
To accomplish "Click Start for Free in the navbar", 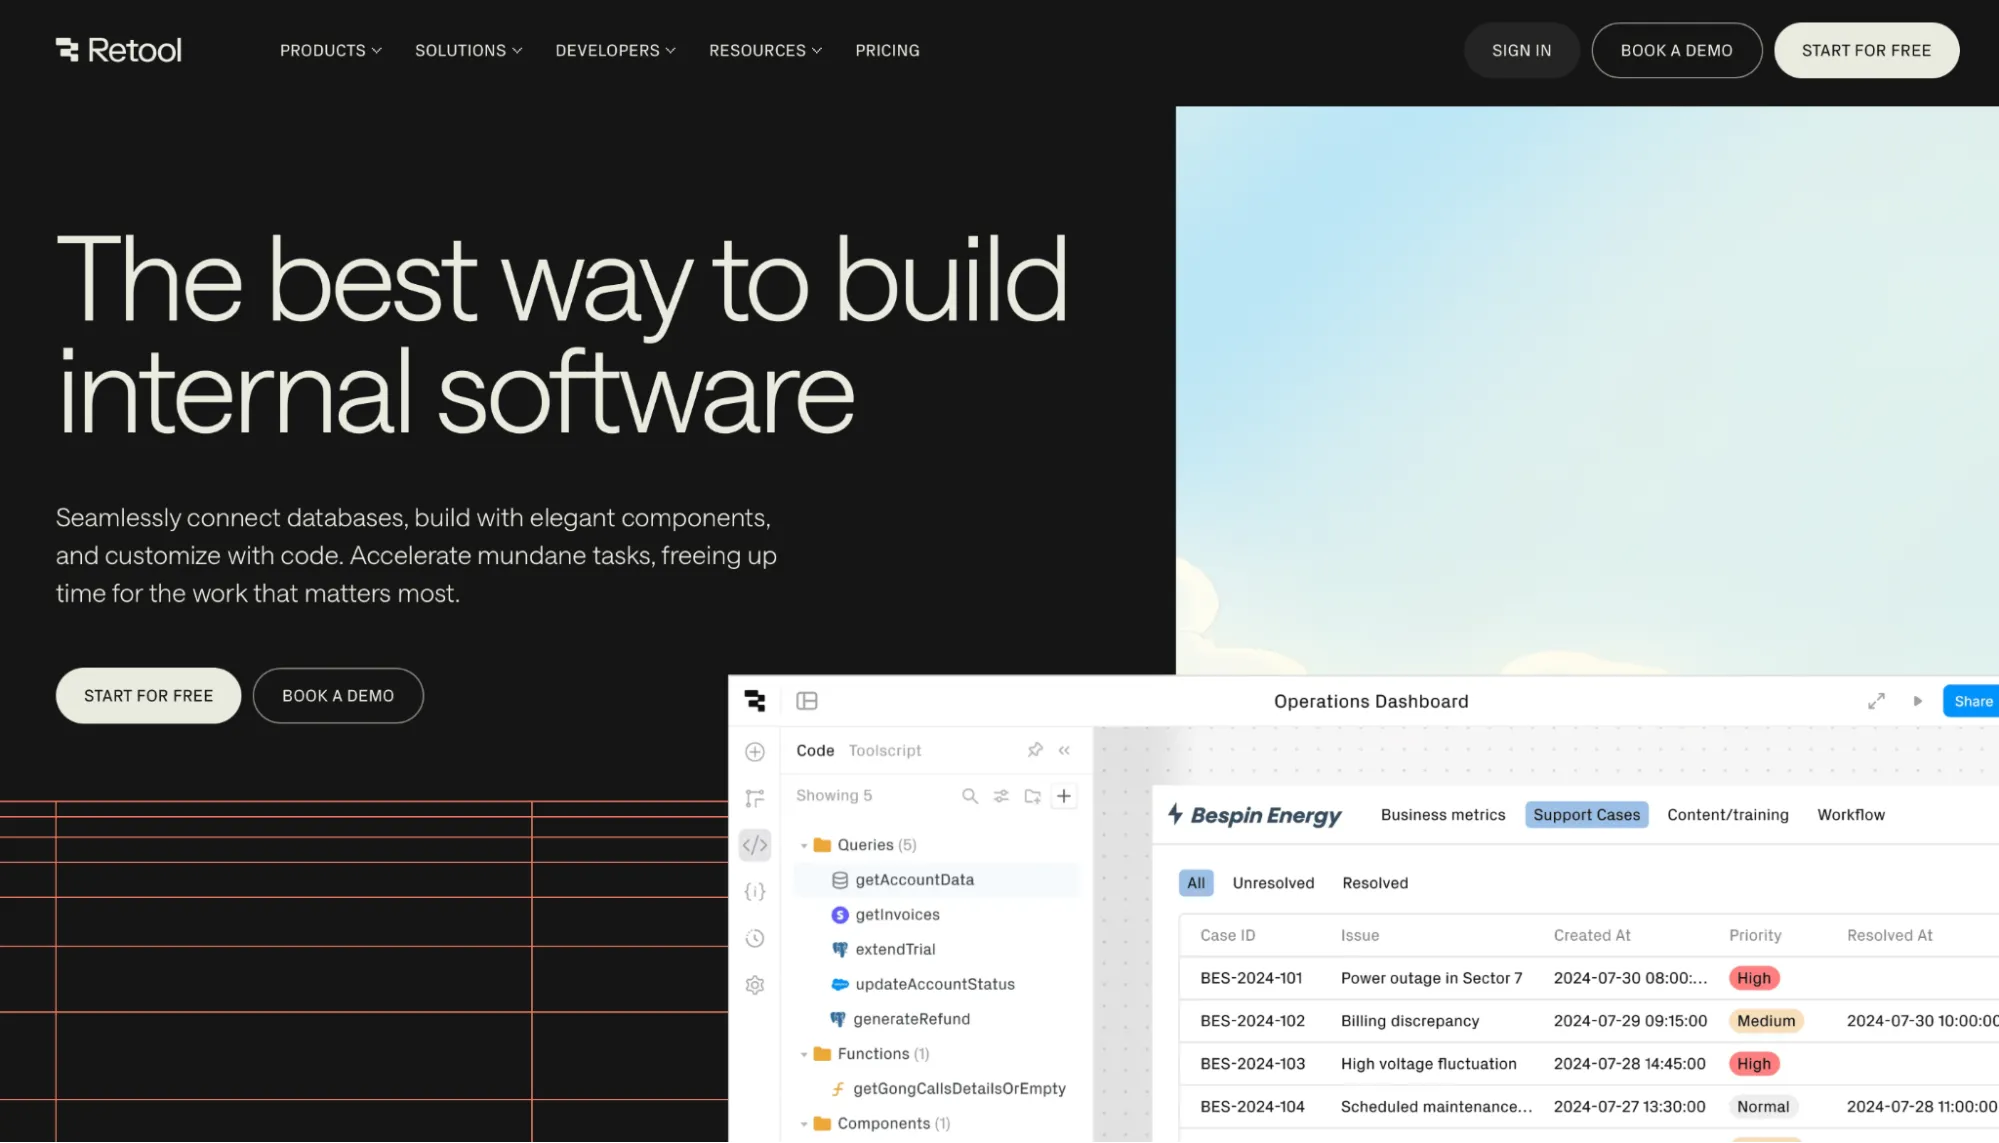I will click(x=1866, y=50).
